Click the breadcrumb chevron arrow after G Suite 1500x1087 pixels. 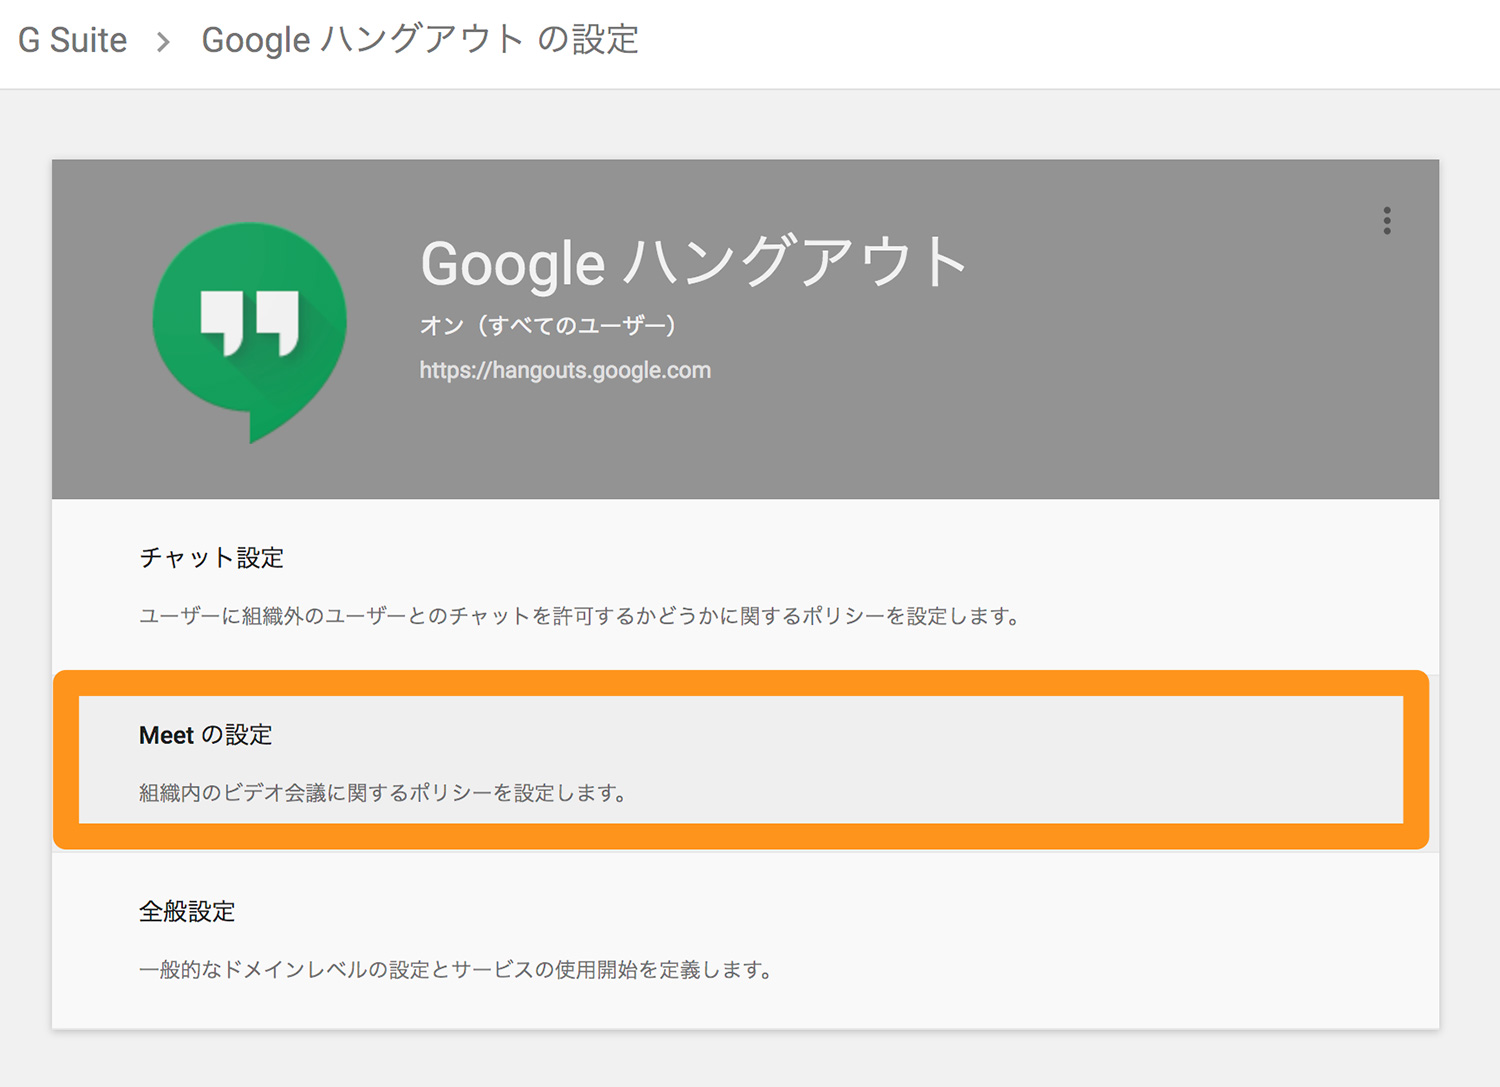pos(164,42)
